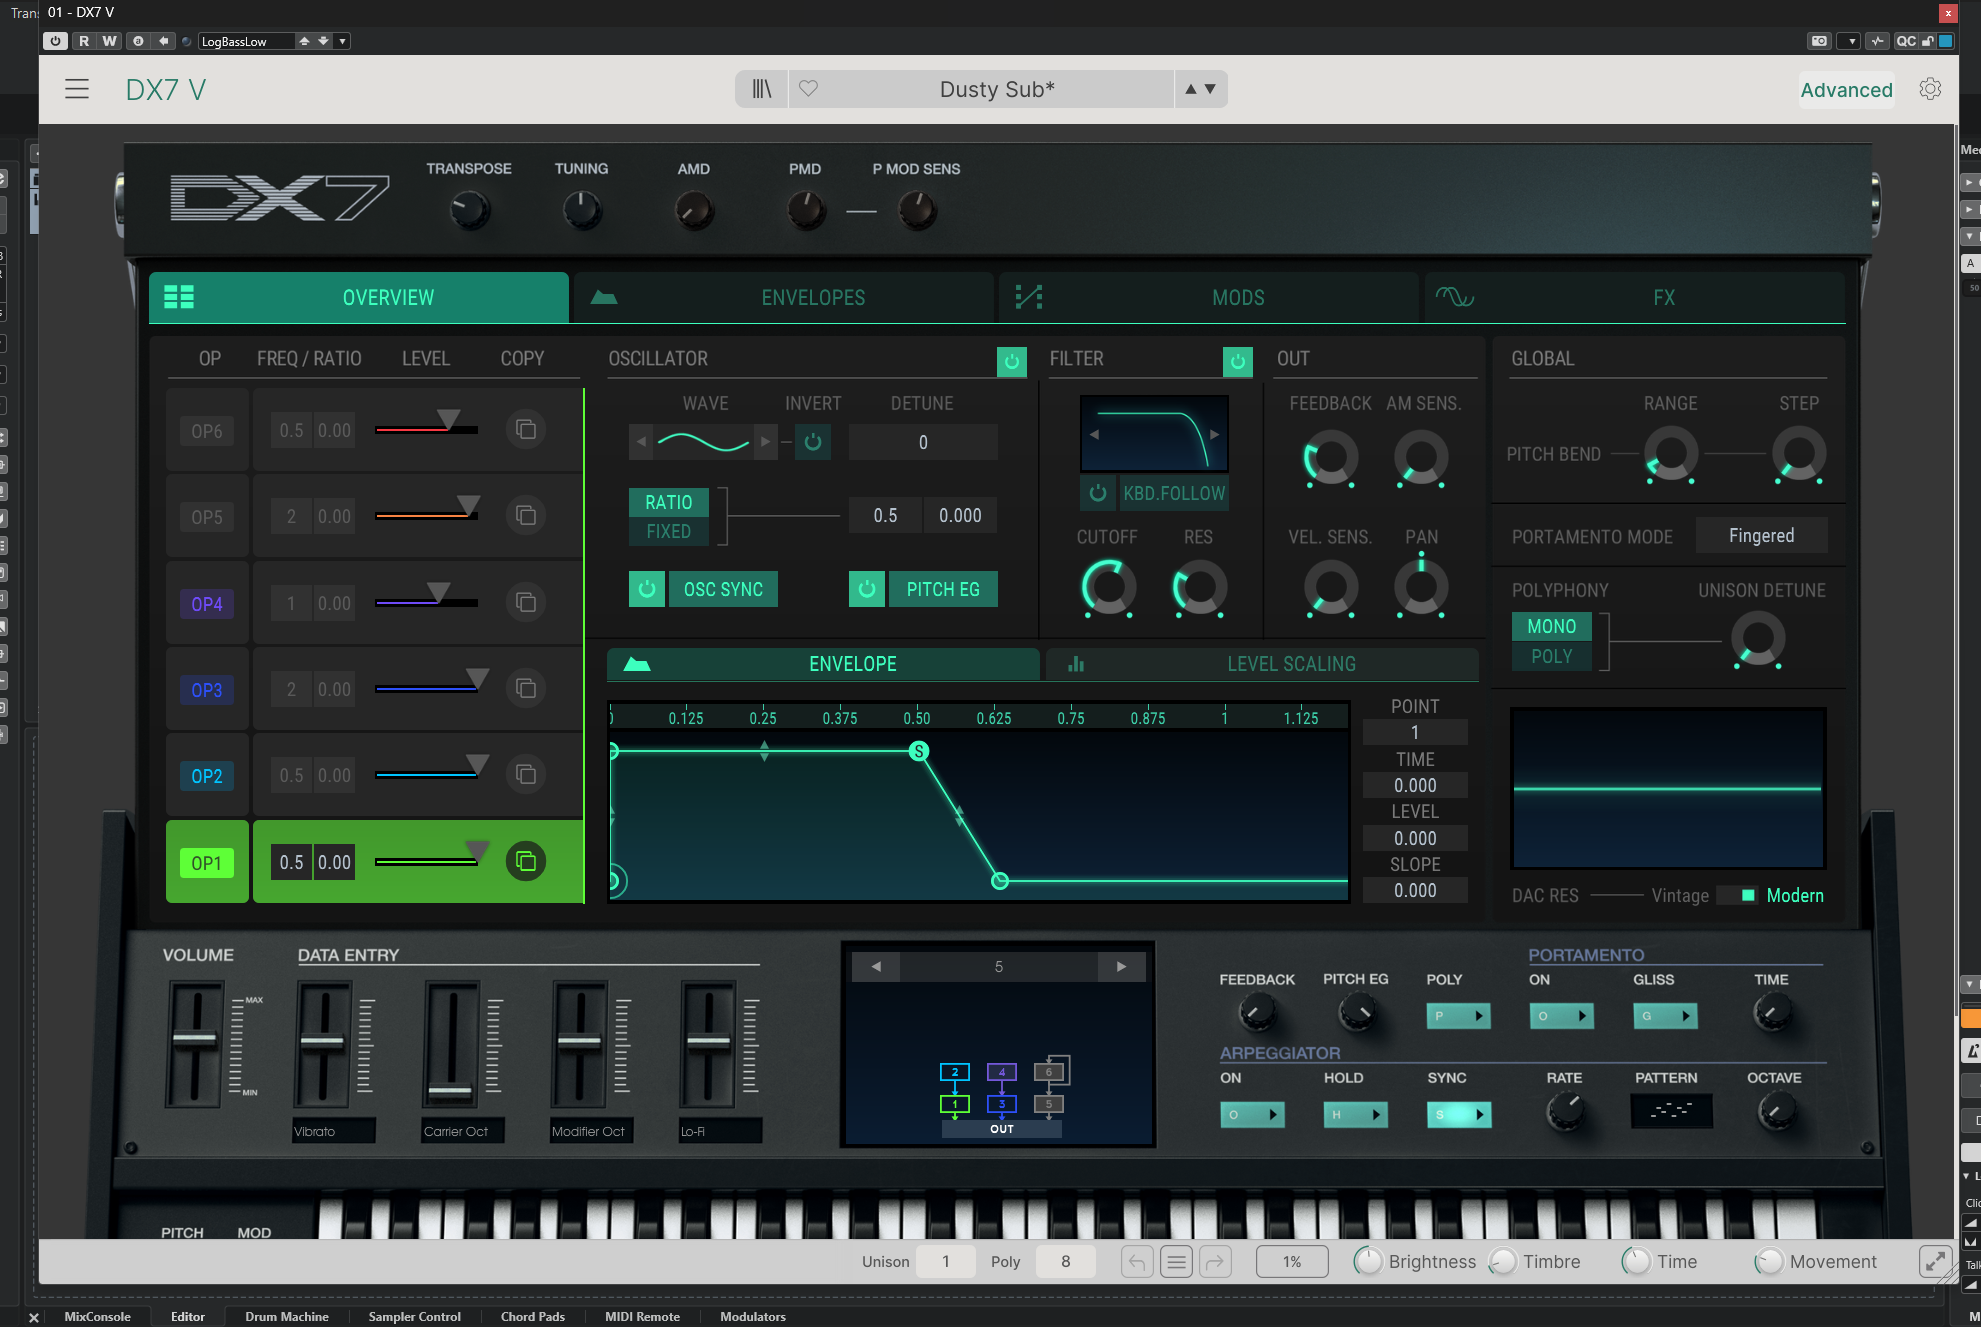Toggle the Filter section power button
This screenshot has width=1981, height=1327.
pyautogui.click(x=1238, y=361)
